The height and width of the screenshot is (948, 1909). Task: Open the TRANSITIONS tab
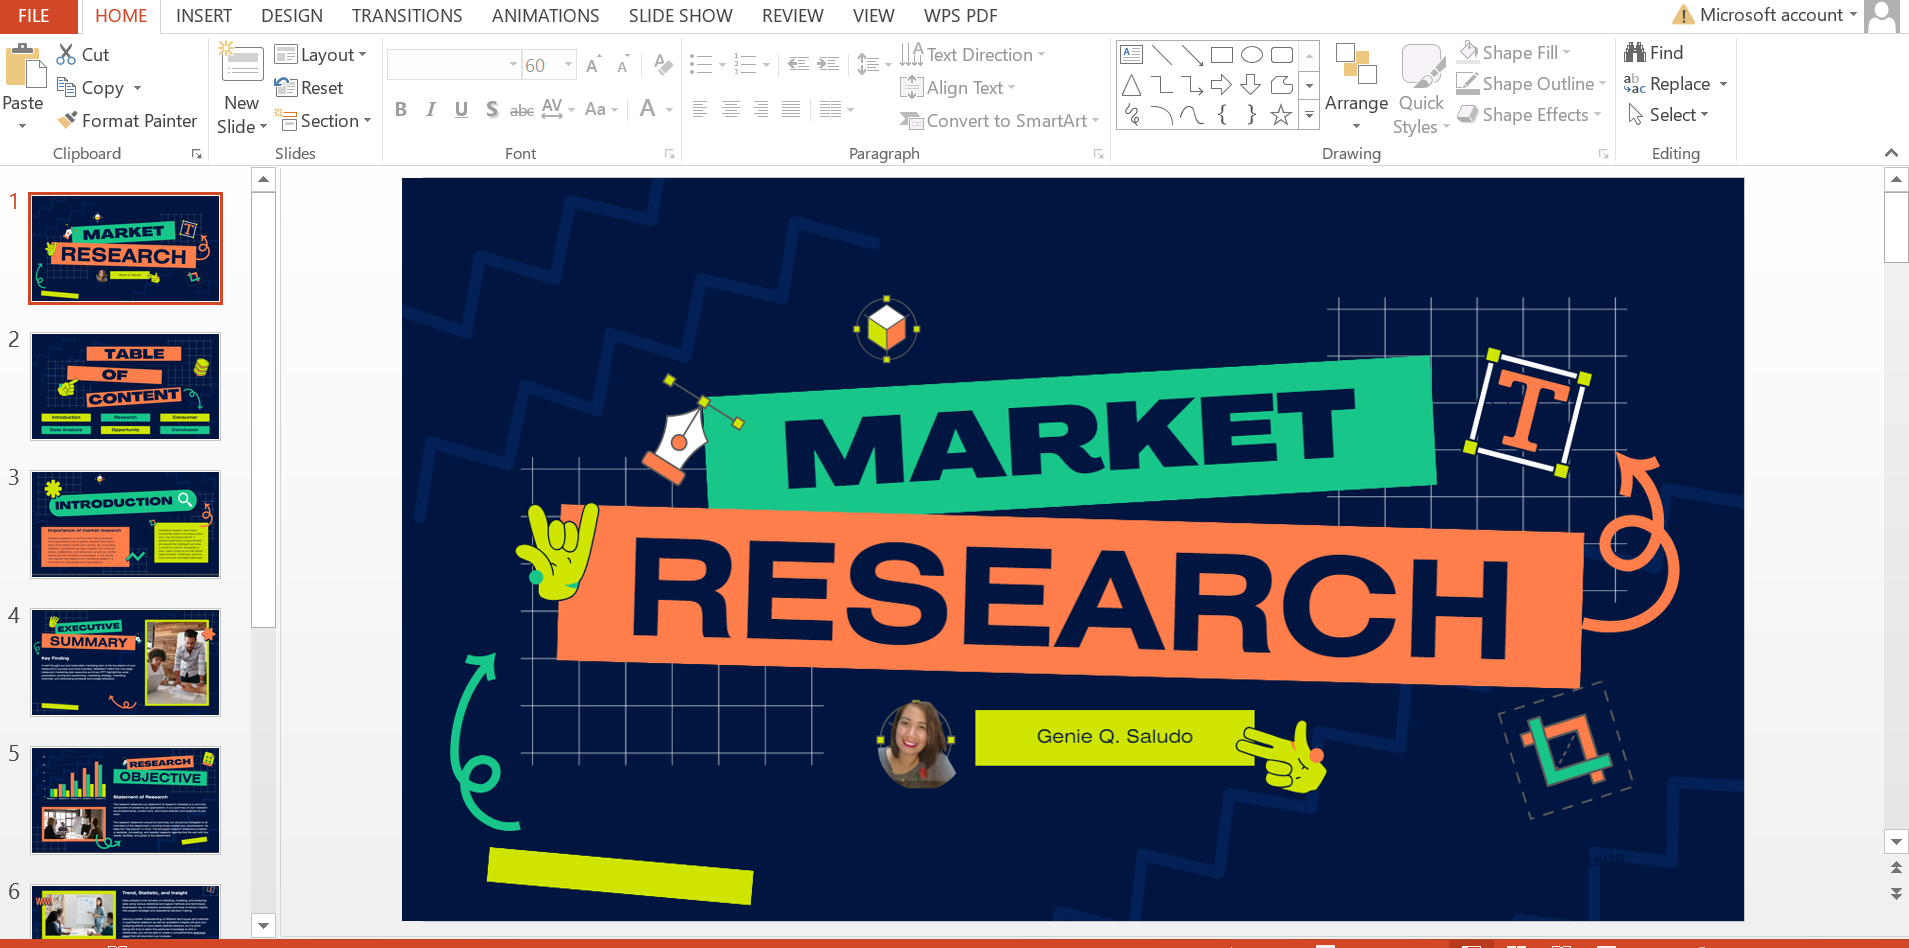(407, 16)
